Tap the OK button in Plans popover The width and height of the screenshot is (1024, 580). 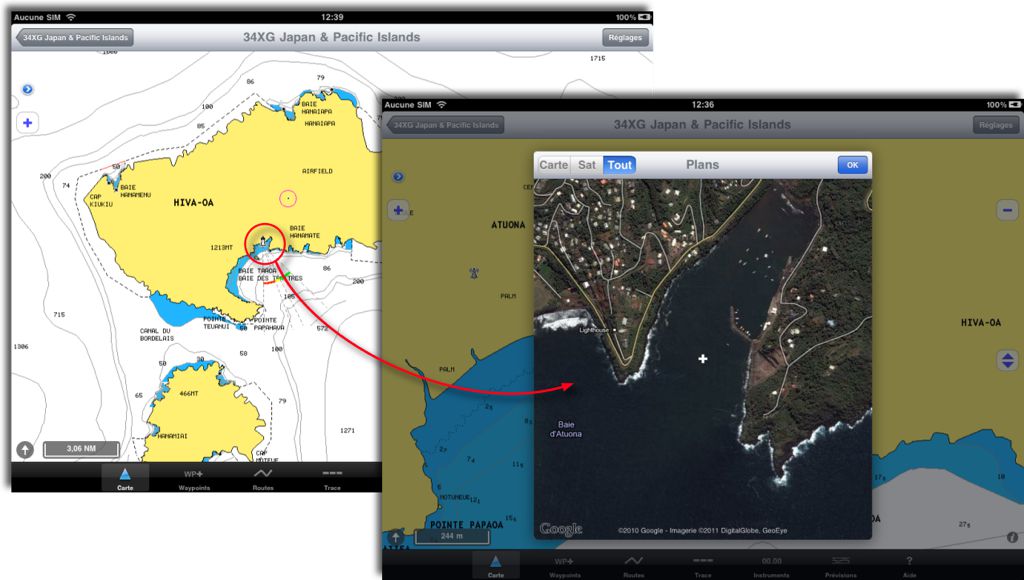tap(852, 165)
